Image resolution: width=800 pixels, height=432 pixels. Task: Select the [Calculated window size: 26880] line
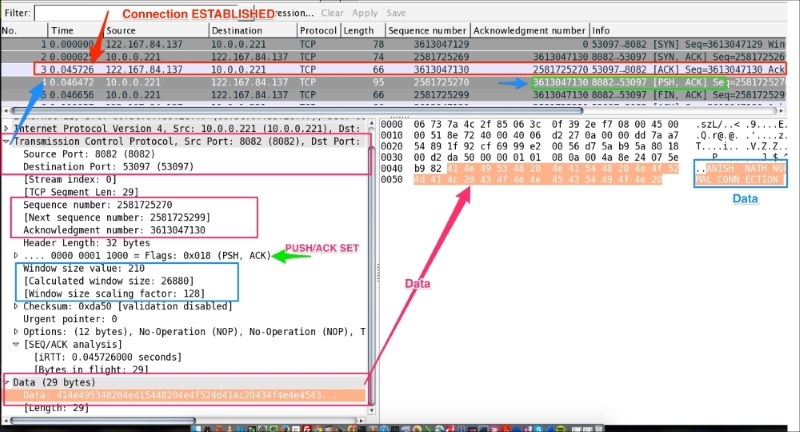point(108,281)
